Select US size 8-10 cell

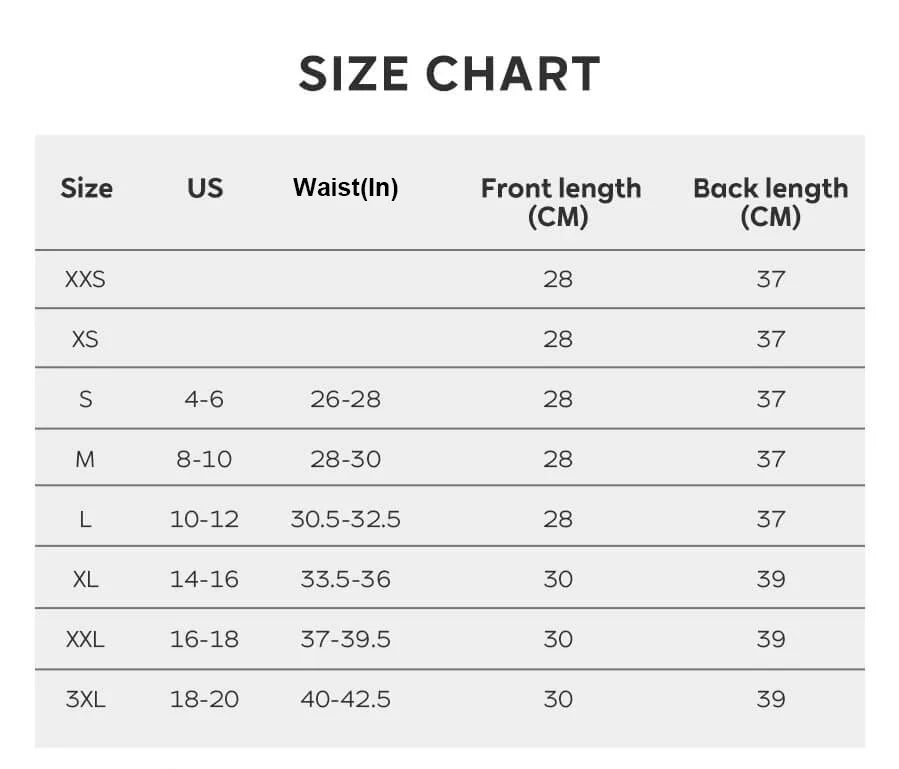coord(204,459)
